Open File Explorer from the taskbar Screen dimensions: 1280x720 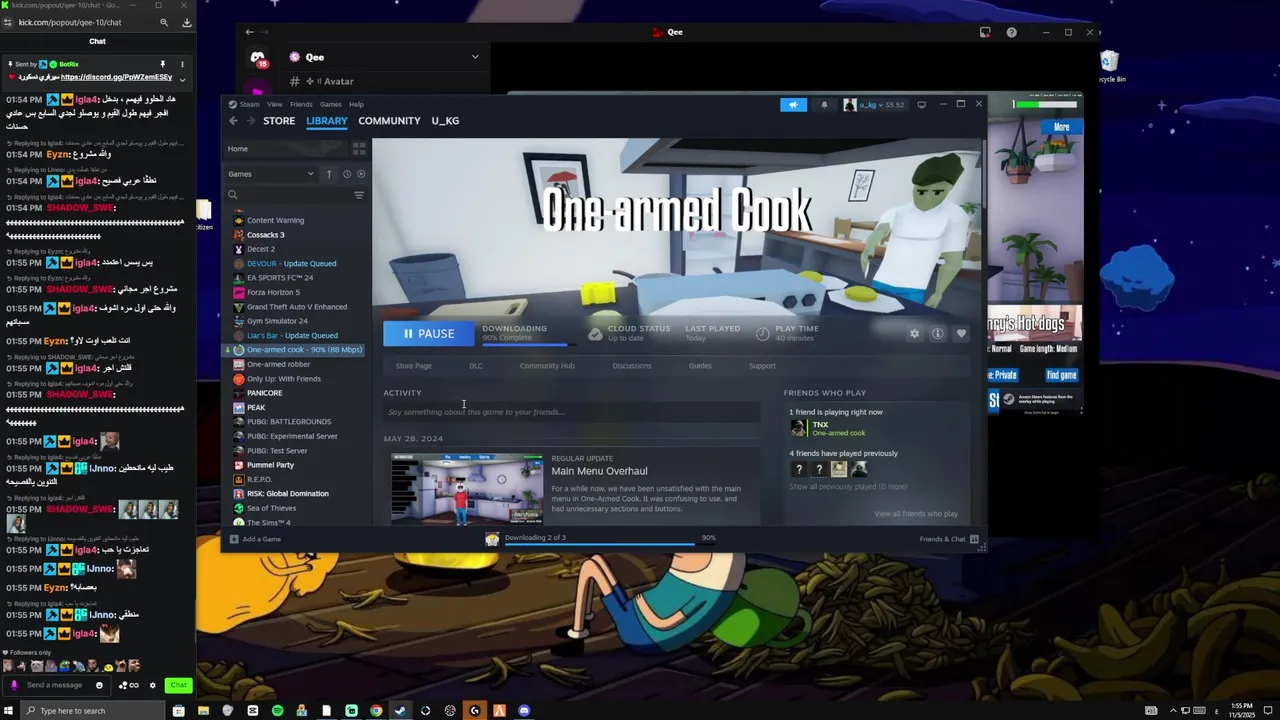point(203,711)
